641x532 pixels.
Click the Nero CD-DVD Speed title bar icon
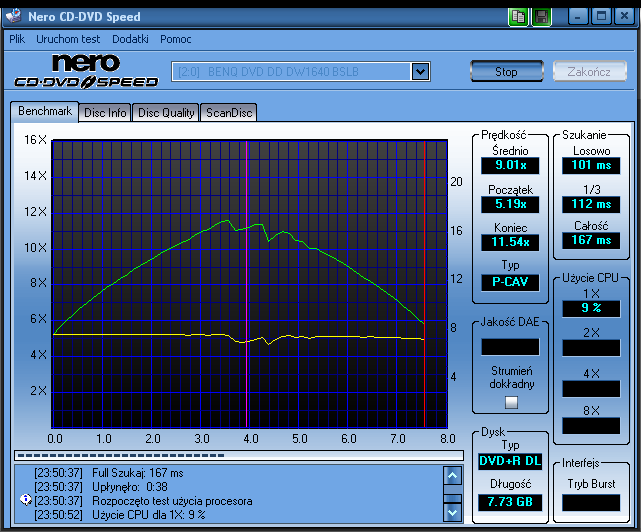(14, 16)
